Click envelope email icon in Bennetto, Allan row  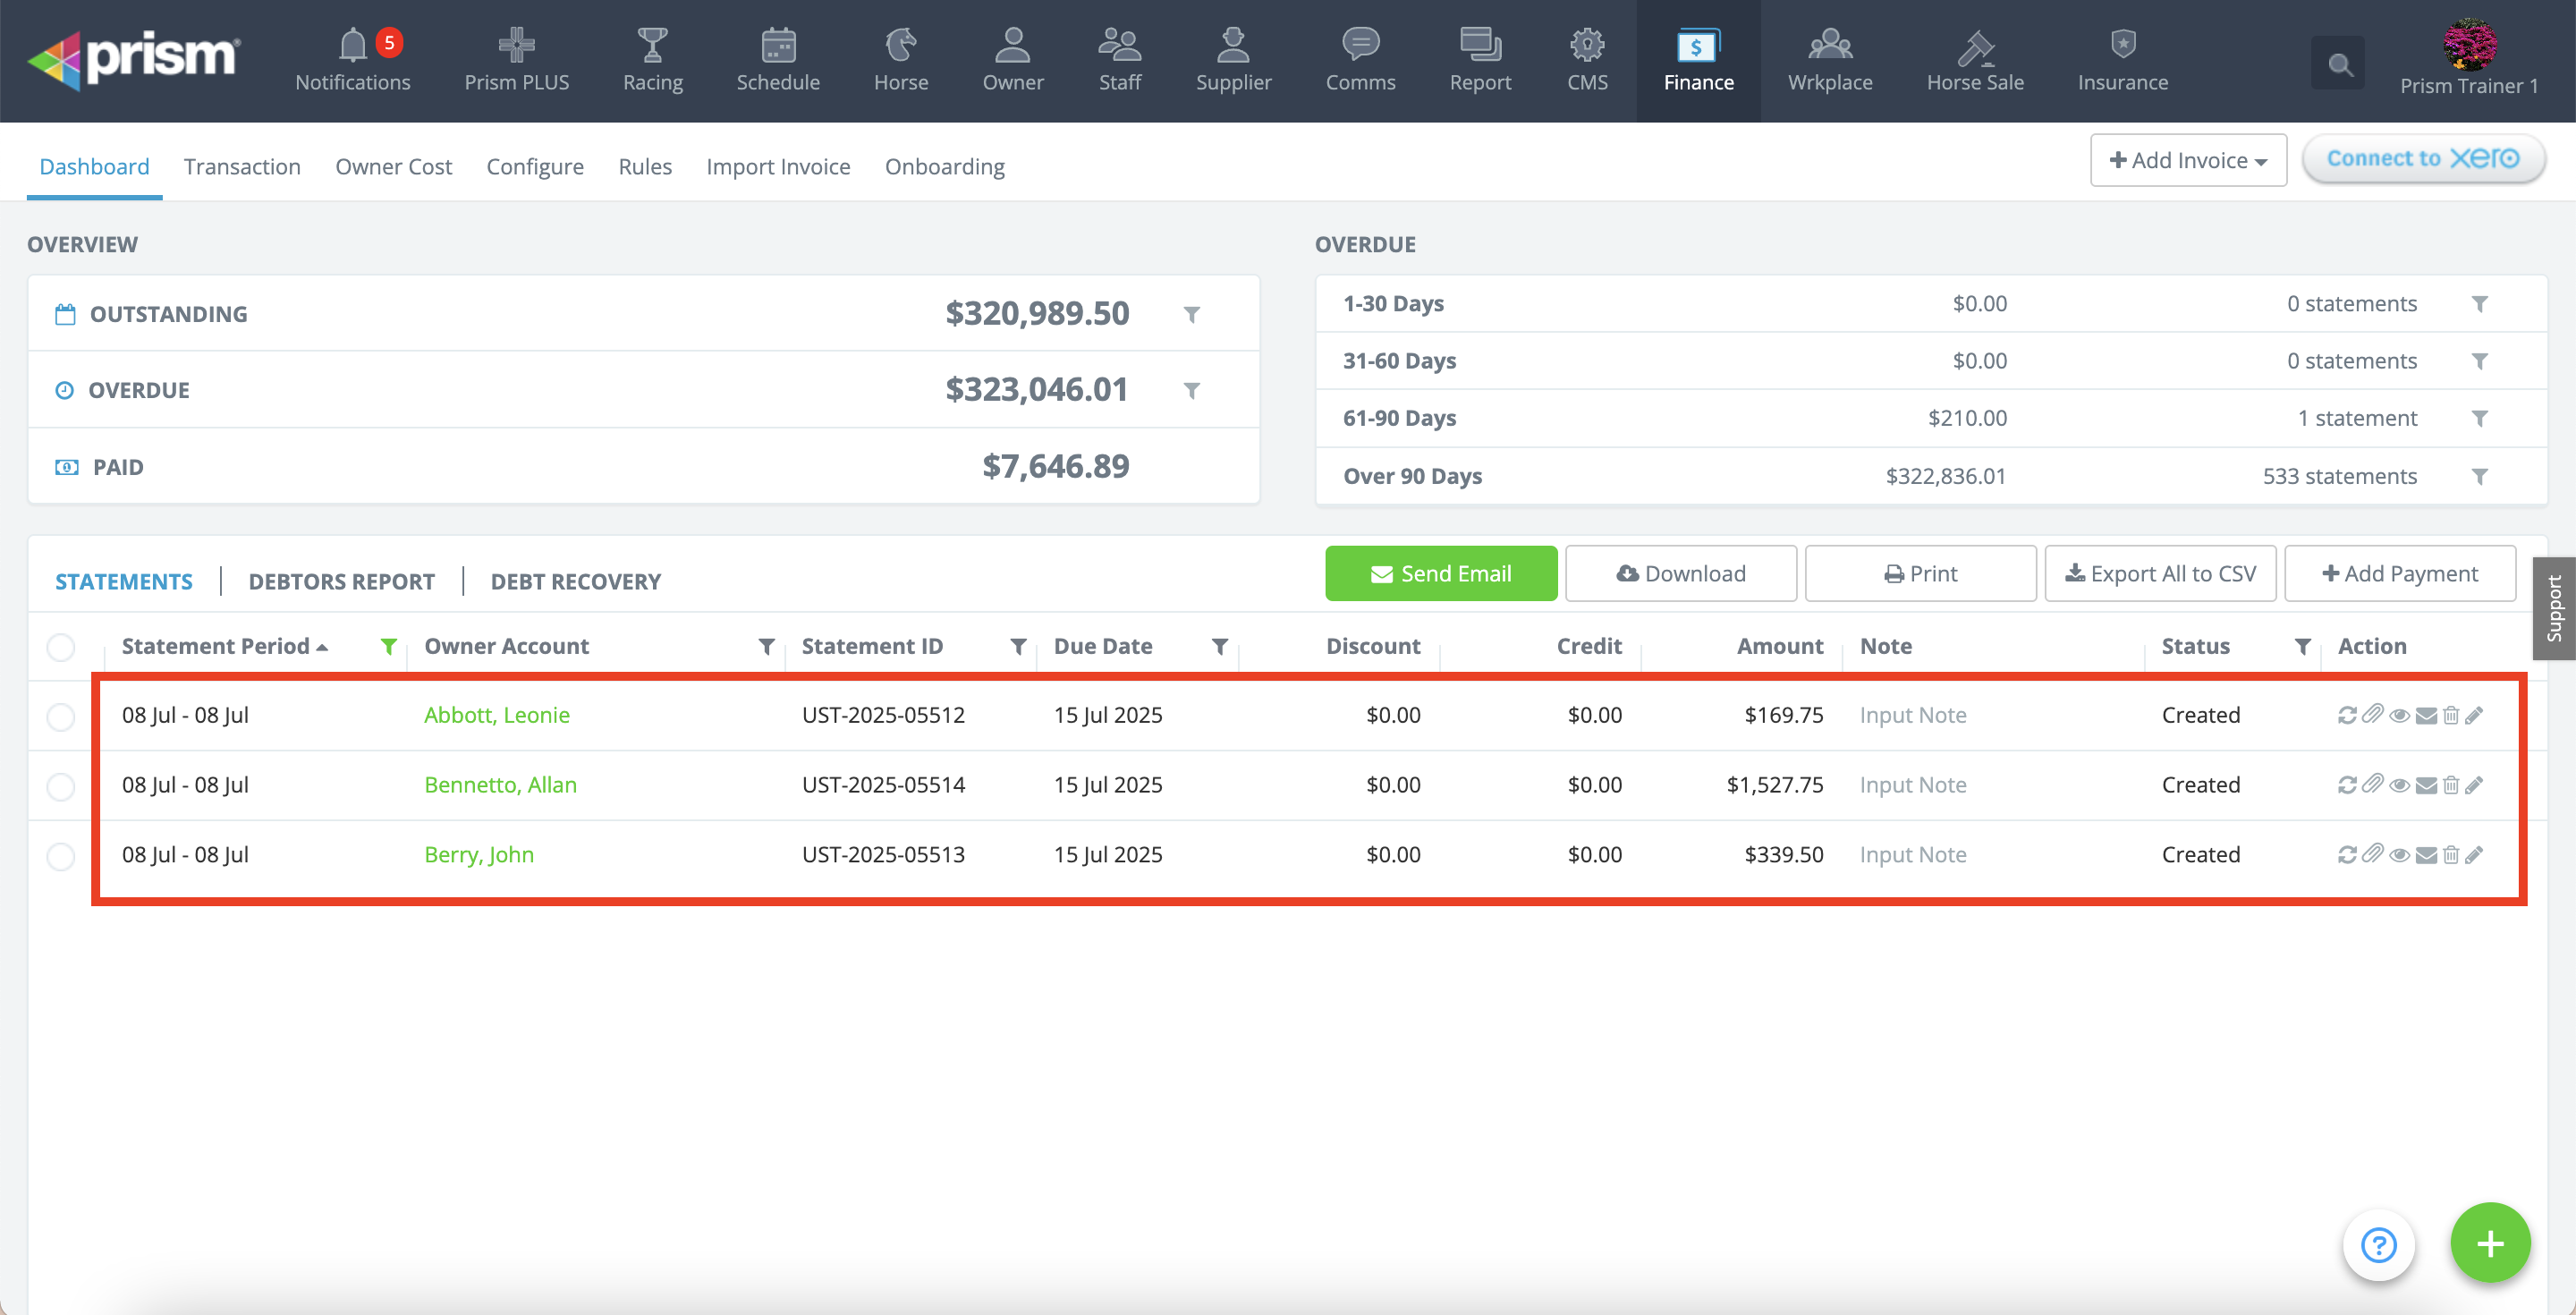[x=2426, y=785]
